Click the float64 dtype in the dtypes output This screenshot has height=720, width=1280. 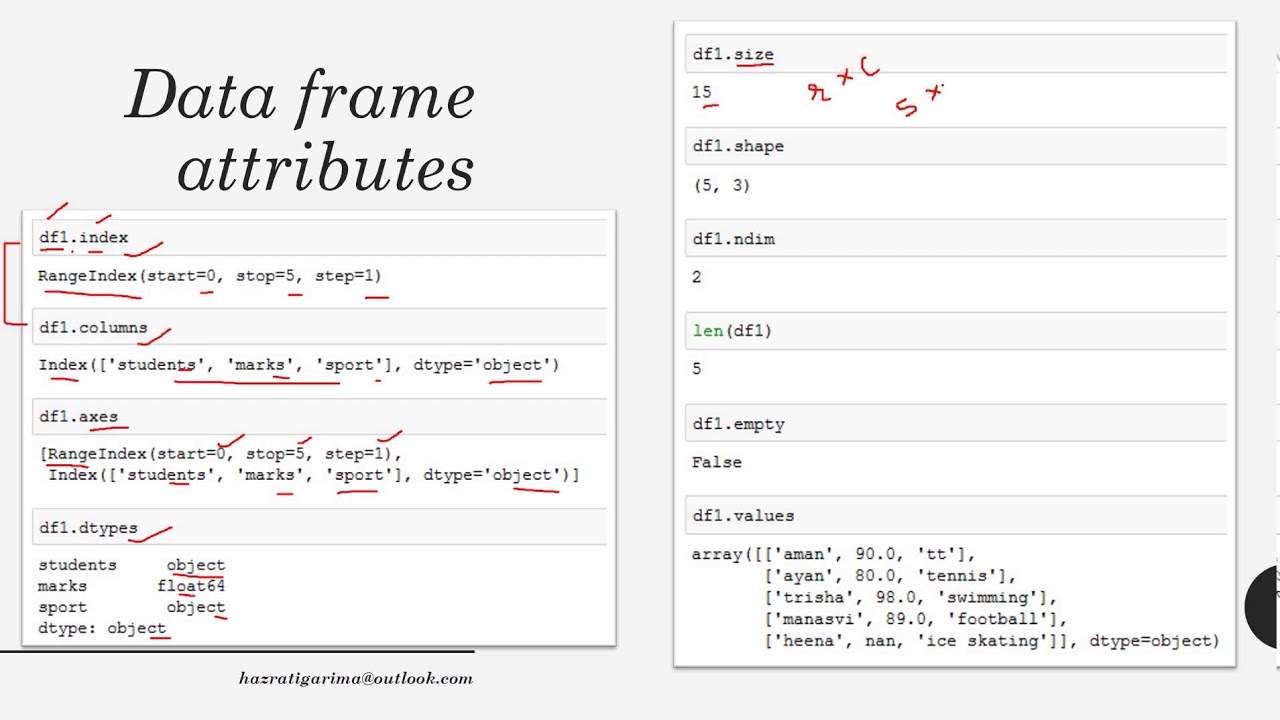(191, 586)
